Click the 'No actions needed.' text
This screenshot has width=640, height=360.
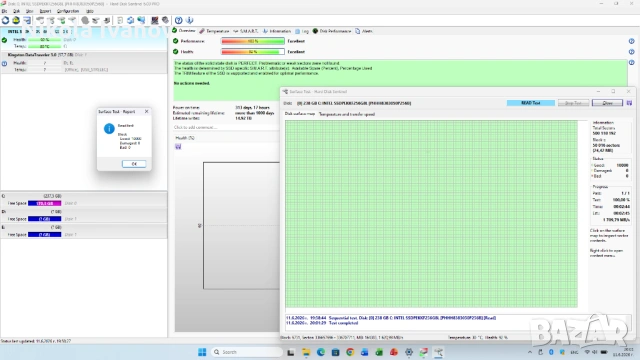click(x=191, y=83)
